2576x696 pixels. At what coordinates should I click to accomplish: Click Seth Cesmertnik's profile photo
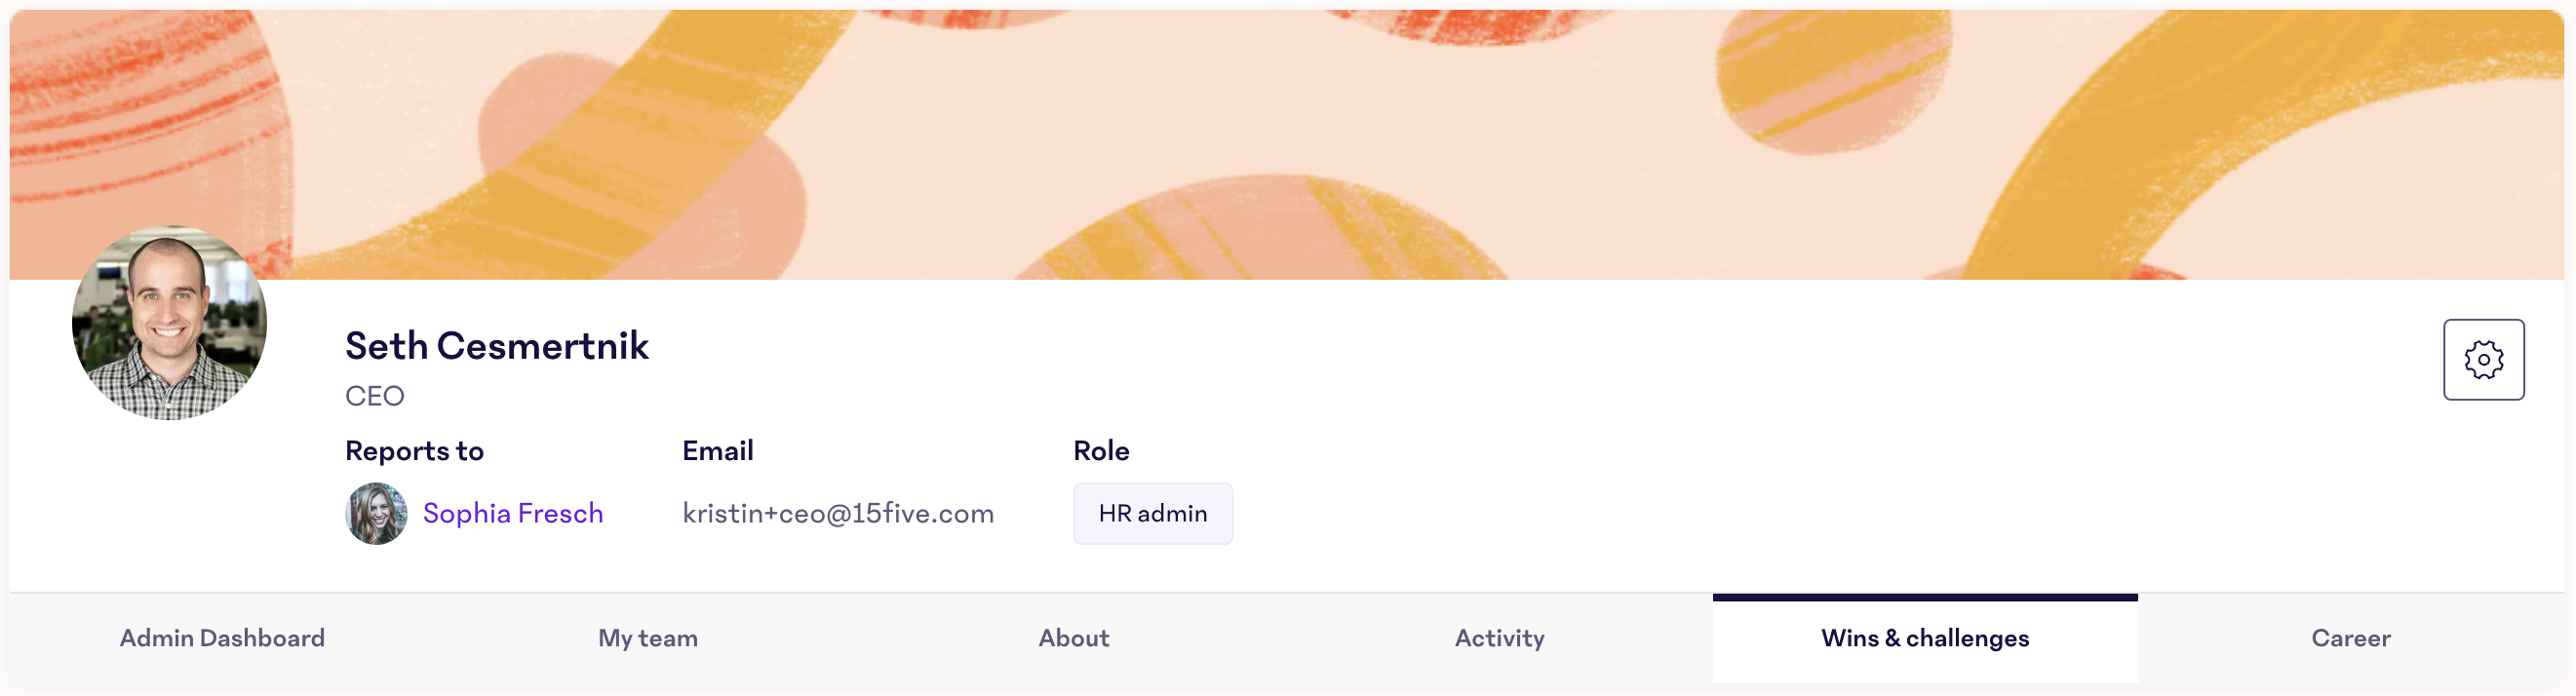pyautogui.click(x=170, y=322)
